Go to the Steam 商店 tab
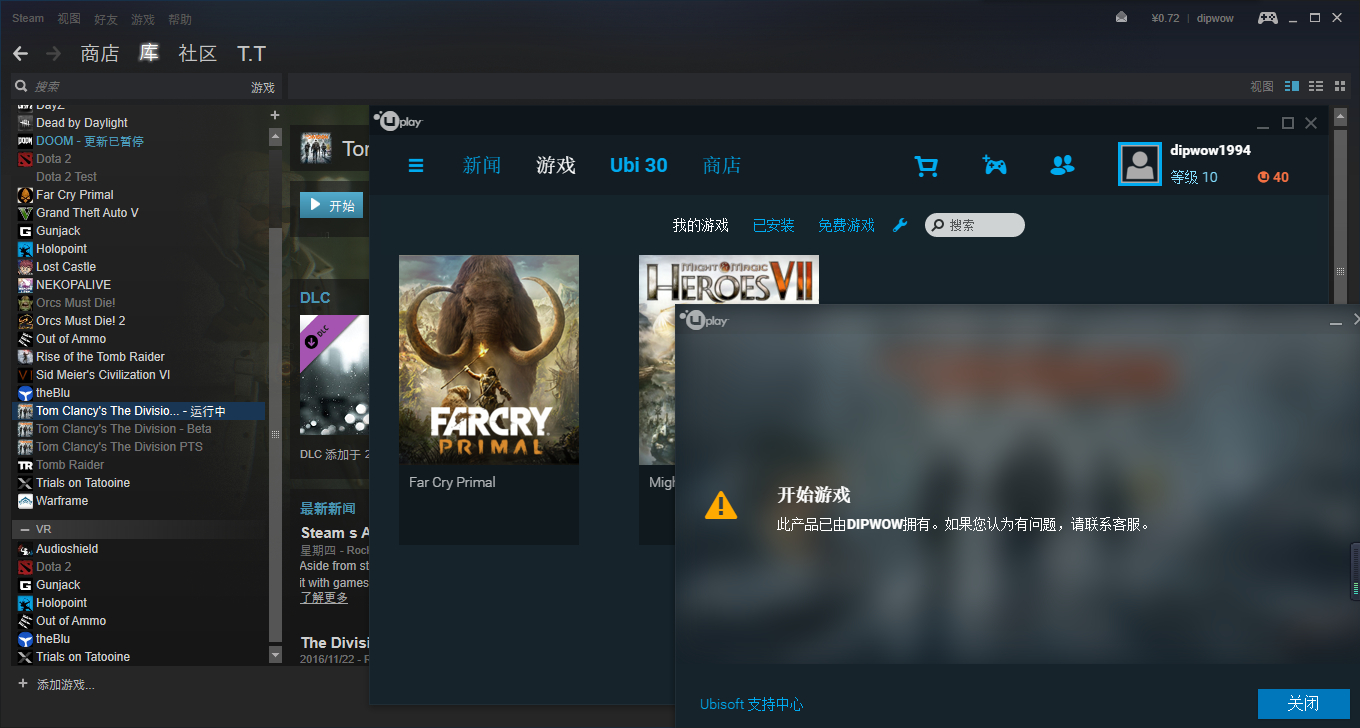Image resolution: width=1360 pixels, height=728 pixels. click(100, 54)
